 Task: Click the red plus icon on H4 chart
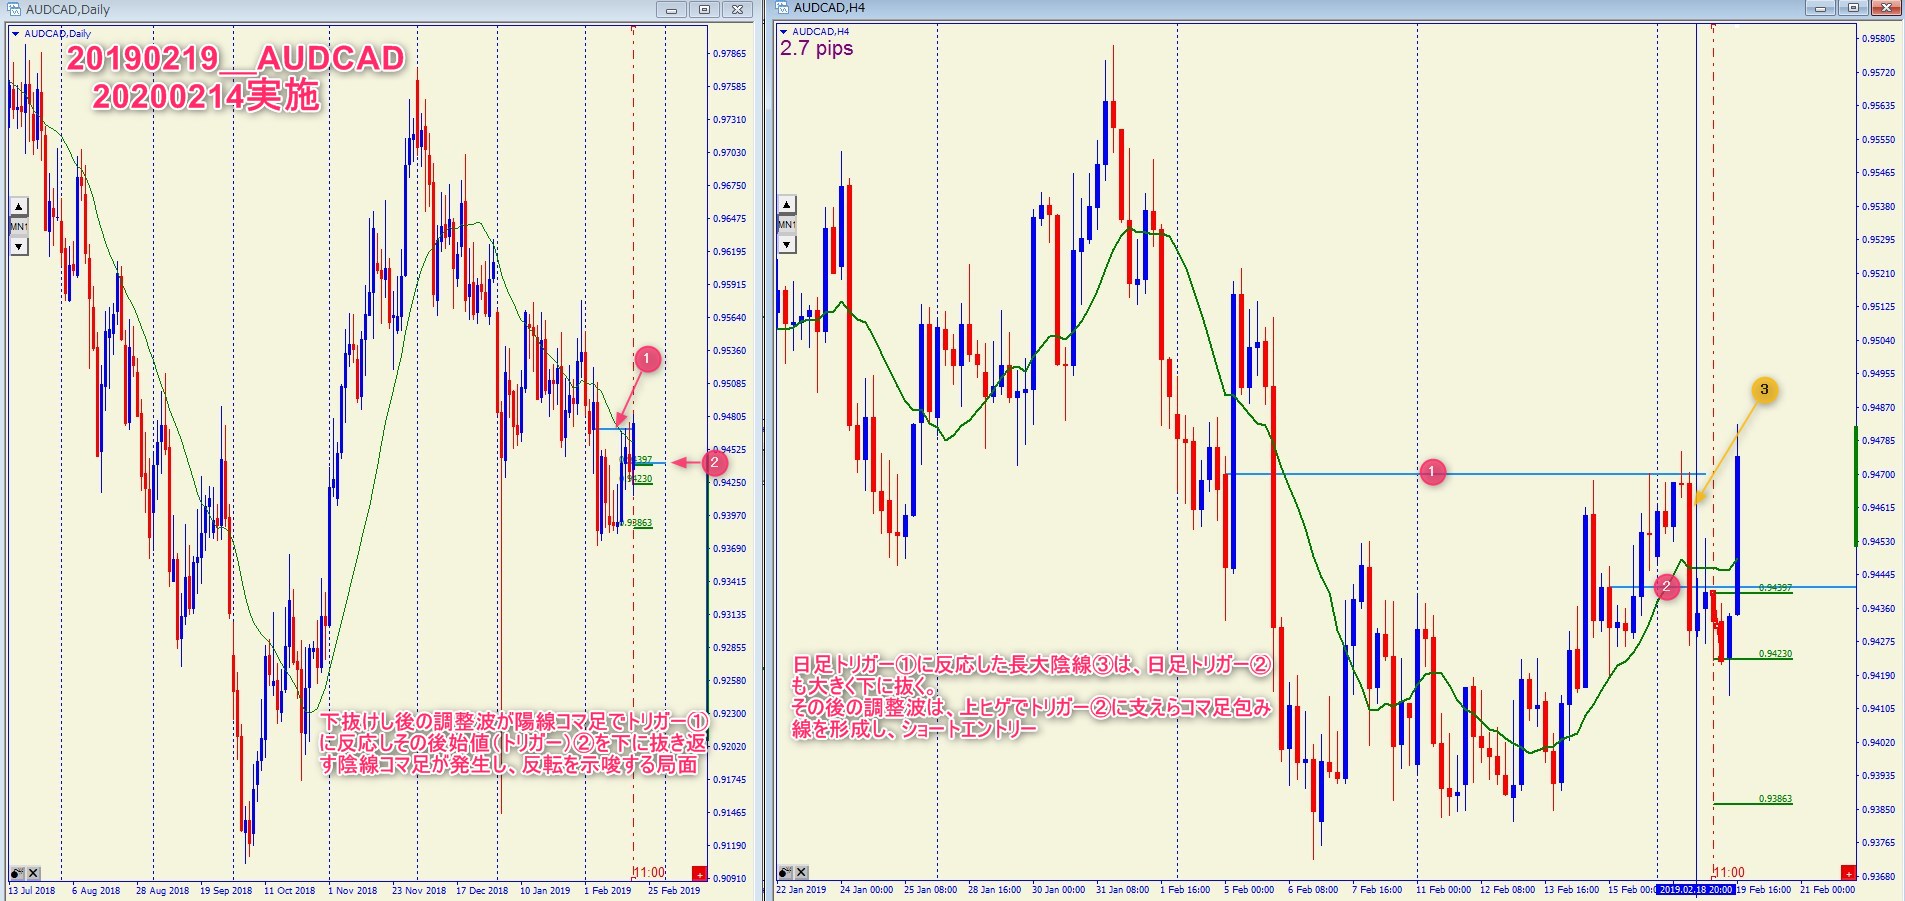(x=1848, y=873)
